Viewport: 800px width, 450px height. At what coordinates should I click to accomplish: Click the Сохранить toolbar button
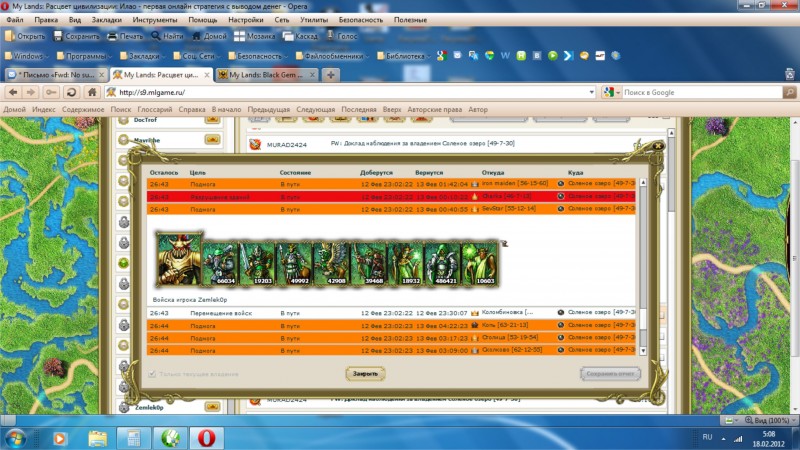[x=77, y=36]
